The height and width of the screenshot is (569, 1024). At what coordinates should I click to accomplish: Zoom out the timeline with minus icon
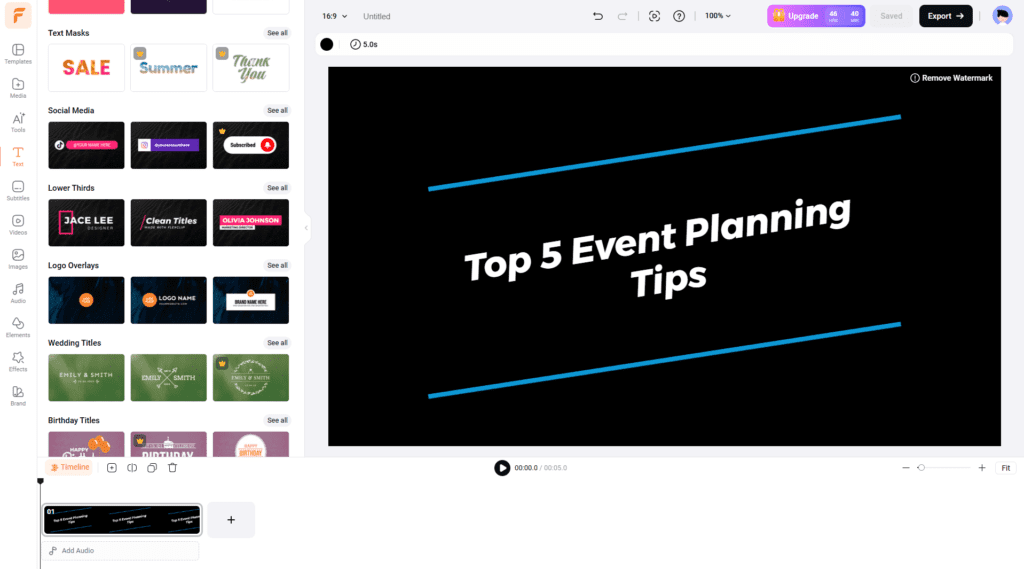pyautogui.click(x=906, y=468)
